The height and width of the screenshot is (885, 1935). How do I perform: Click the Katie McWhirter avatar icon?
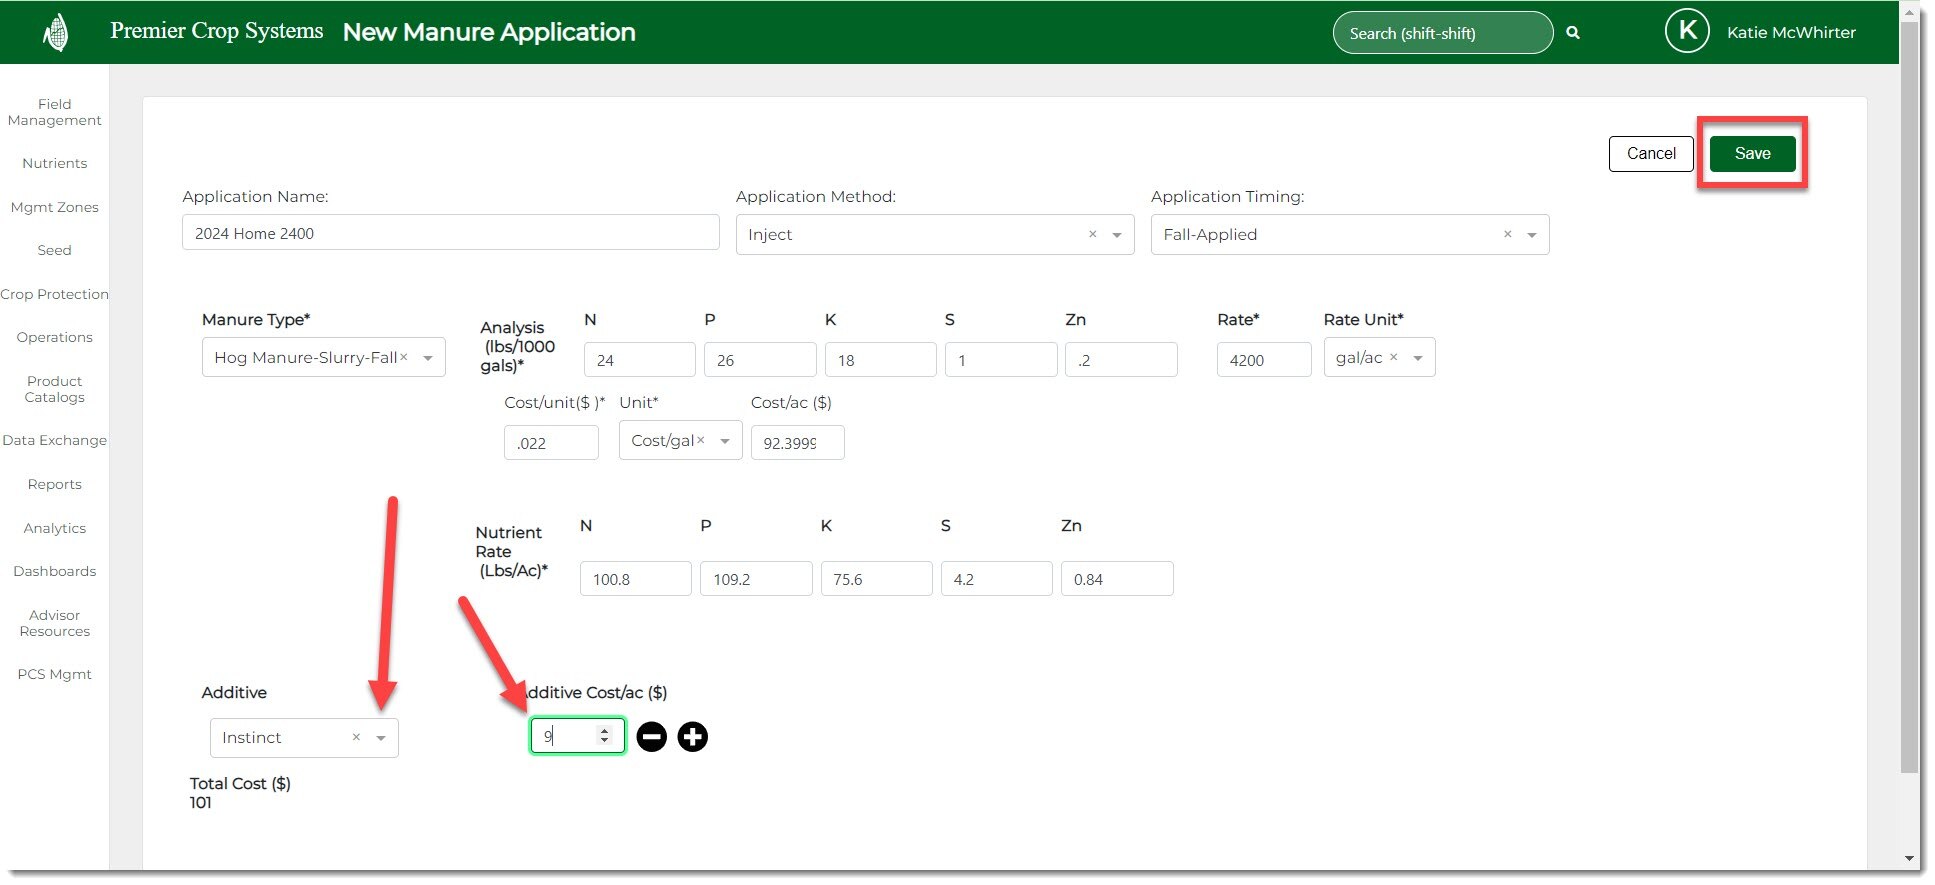tap(1686, 32)
